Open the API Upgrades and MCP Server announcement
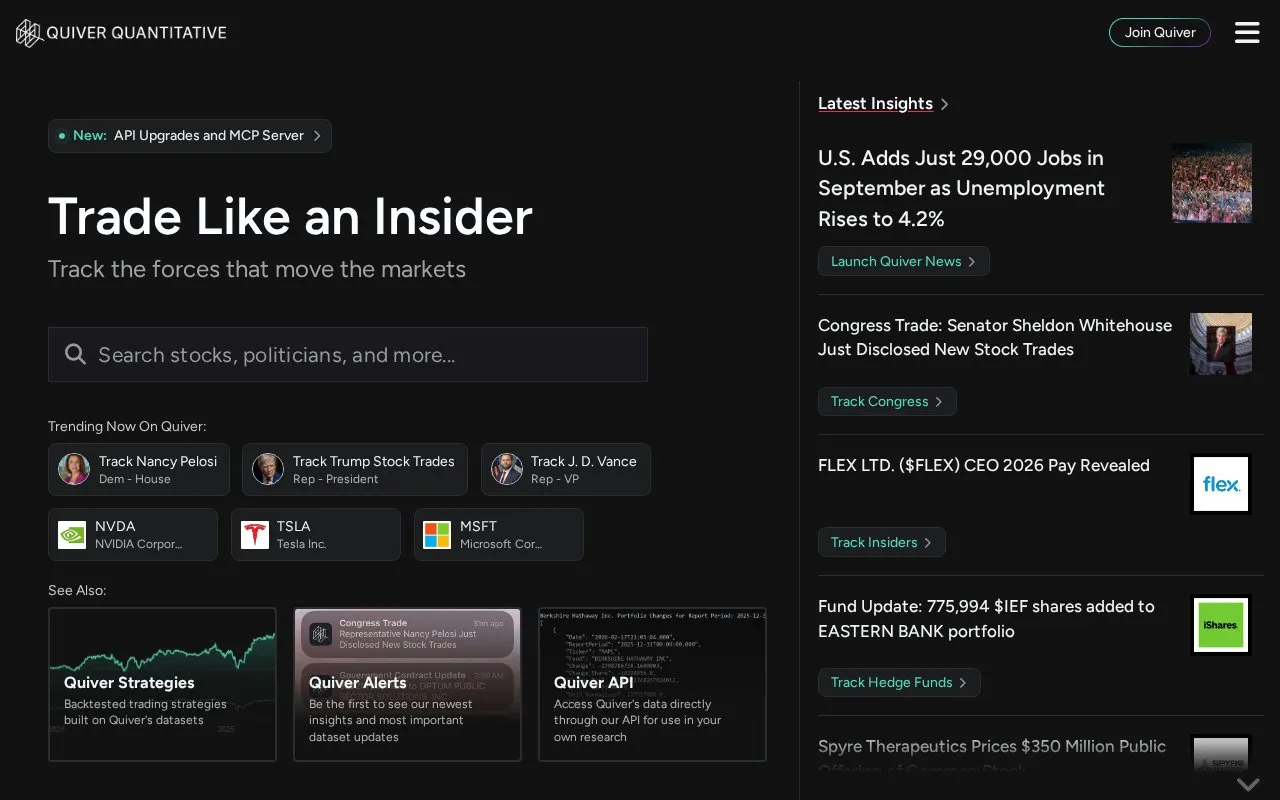Image resolution: width=1280 pixels, height=800 pixels. [x=190, y=136]
